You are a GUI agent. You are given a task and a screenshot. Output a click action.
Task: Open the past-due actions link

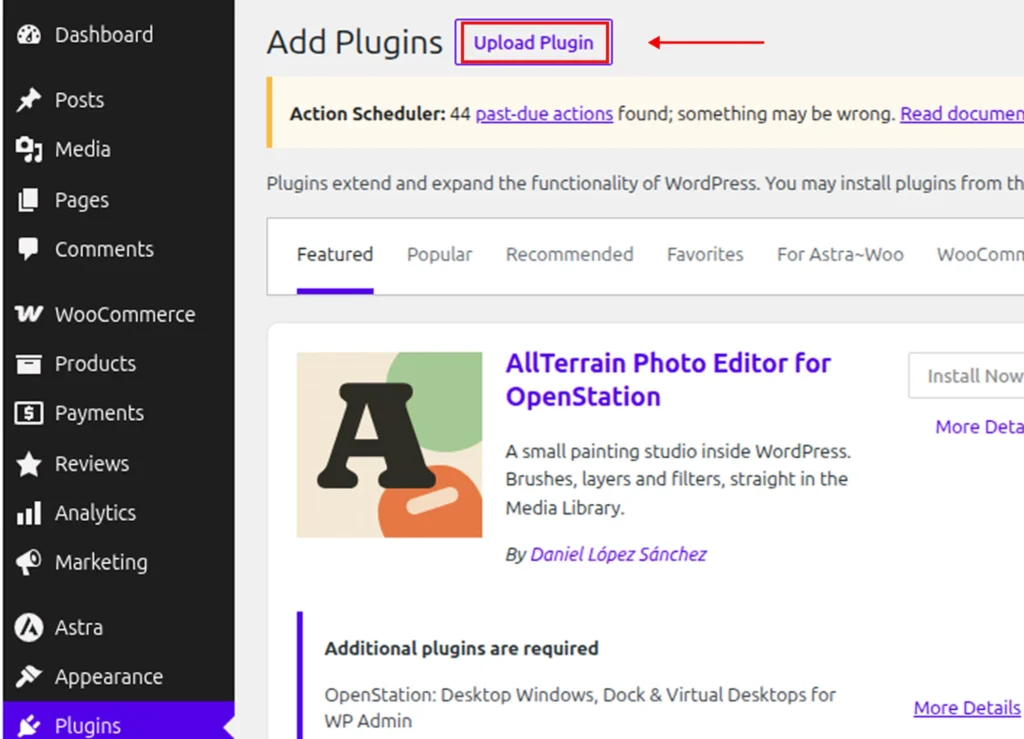pos(544,114)
